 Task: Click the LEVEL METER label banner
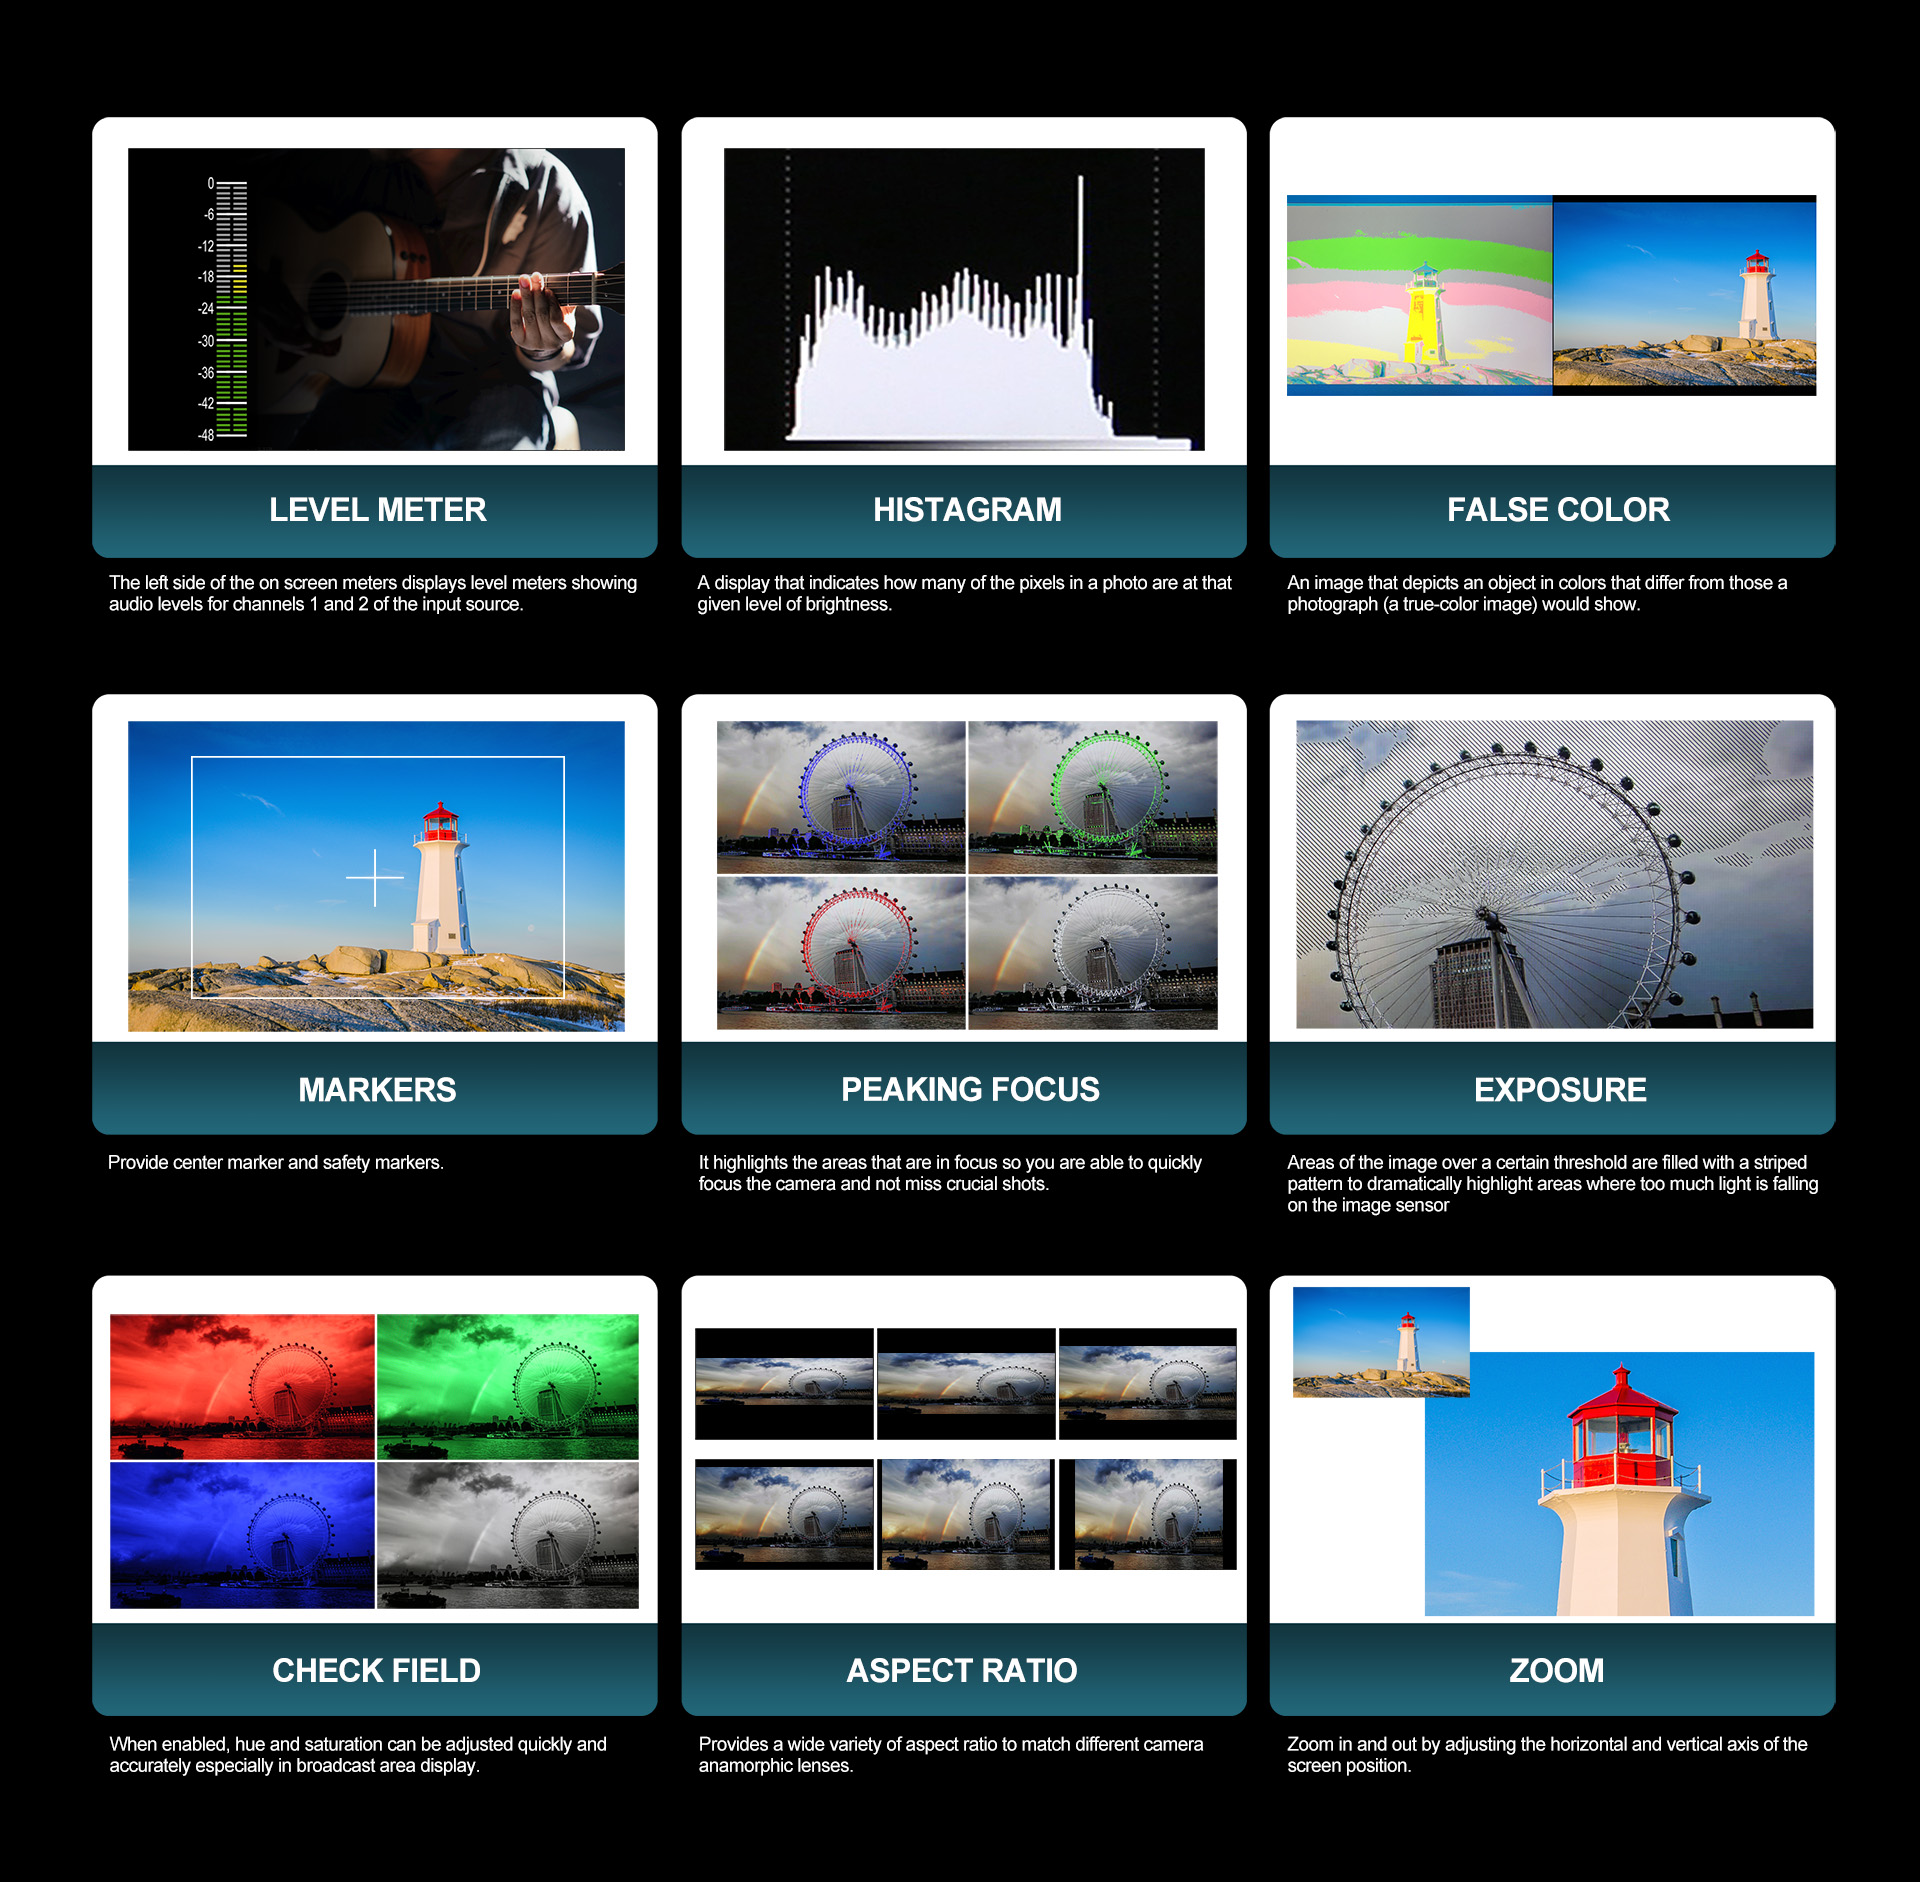[x=376, y=510]
